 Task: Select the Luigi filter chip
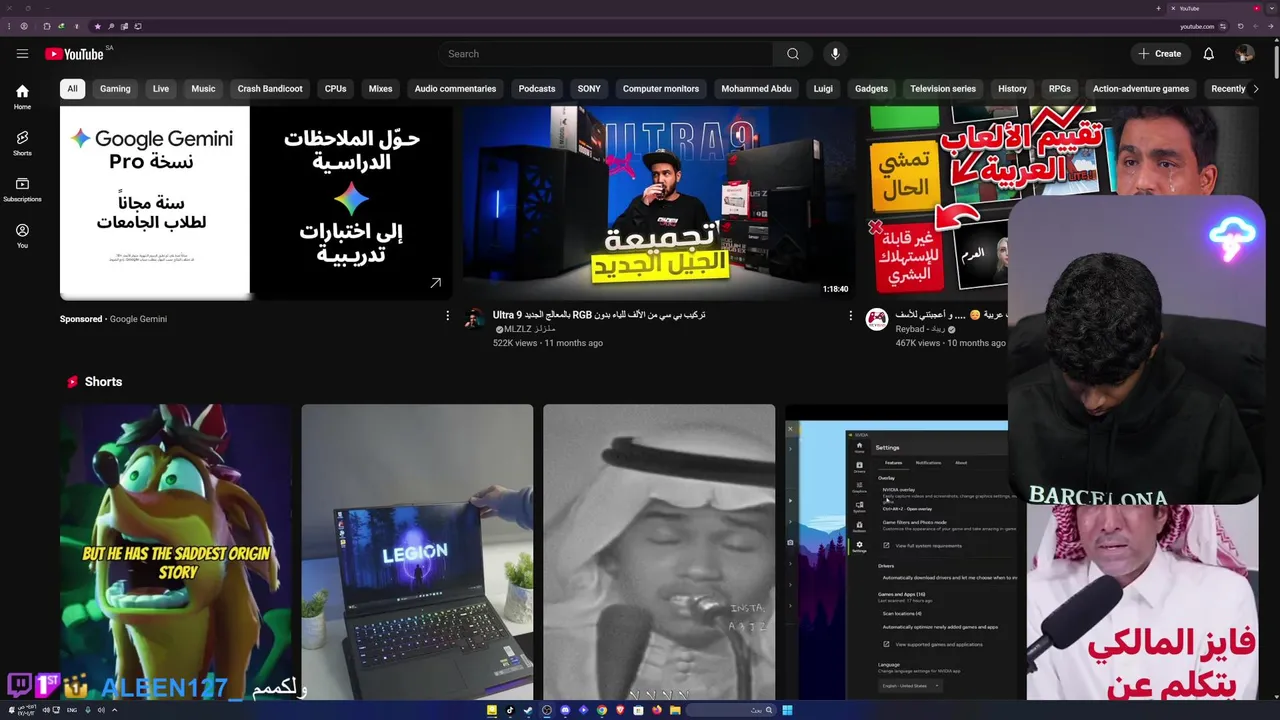pyautogui.click(x=823, y=89)
